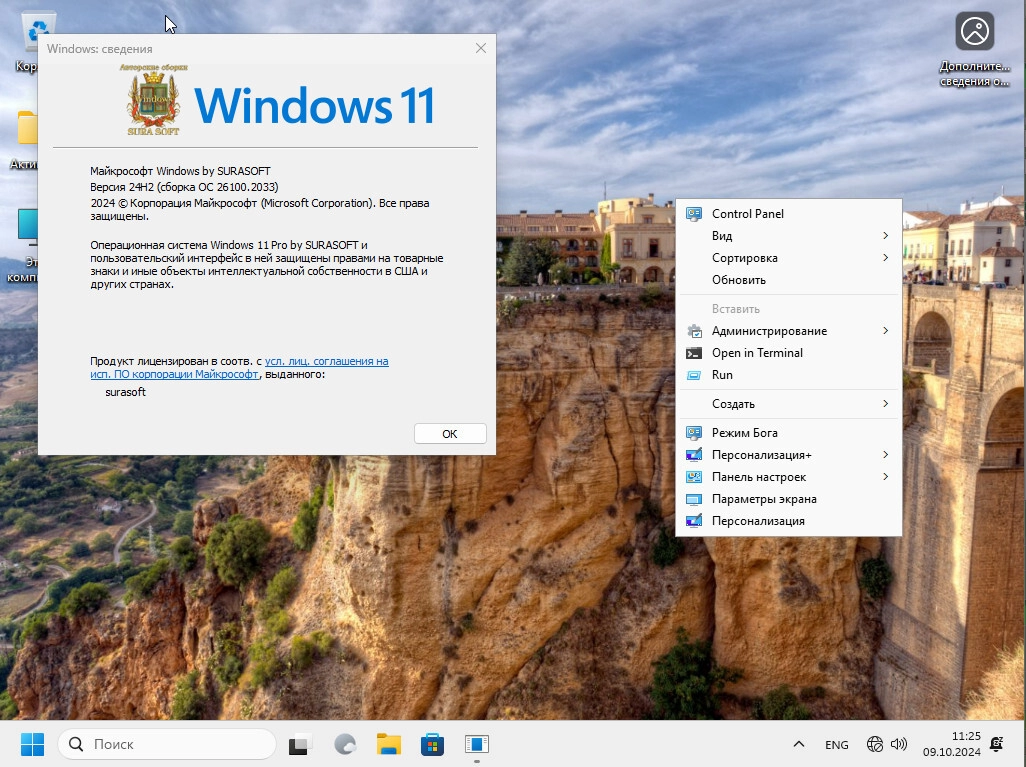
Task: Switch the ENG input language indicator
Action: point(836,744)
